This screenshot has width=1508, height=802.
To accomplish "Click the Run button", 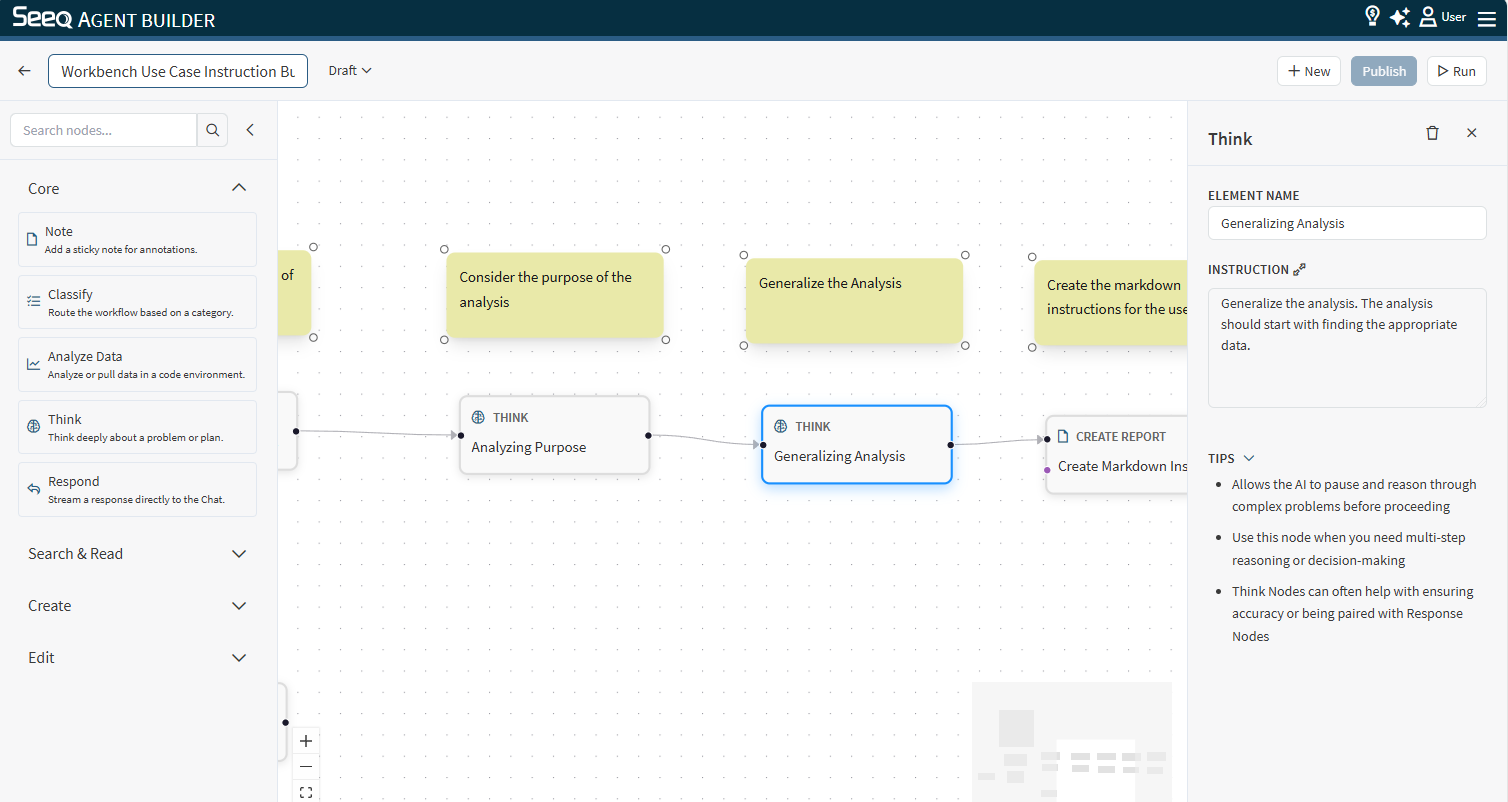I will click(x=1456, y=71).
